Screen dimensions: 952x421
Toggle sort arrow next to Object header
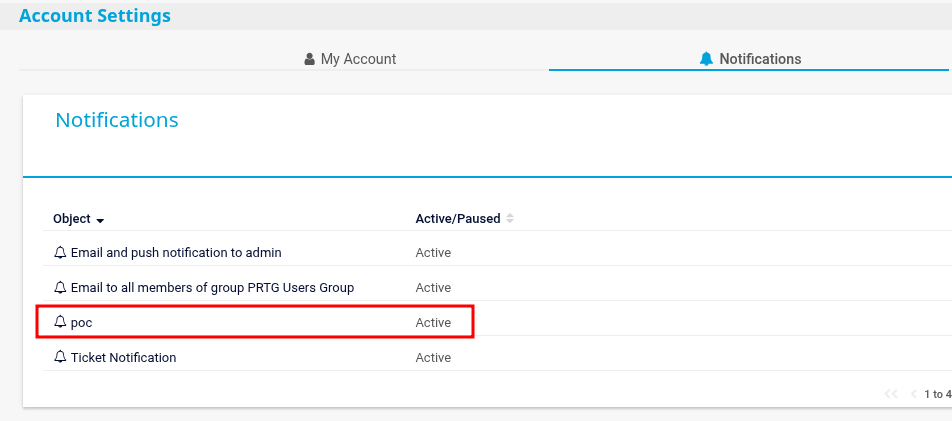click(100, 219)
